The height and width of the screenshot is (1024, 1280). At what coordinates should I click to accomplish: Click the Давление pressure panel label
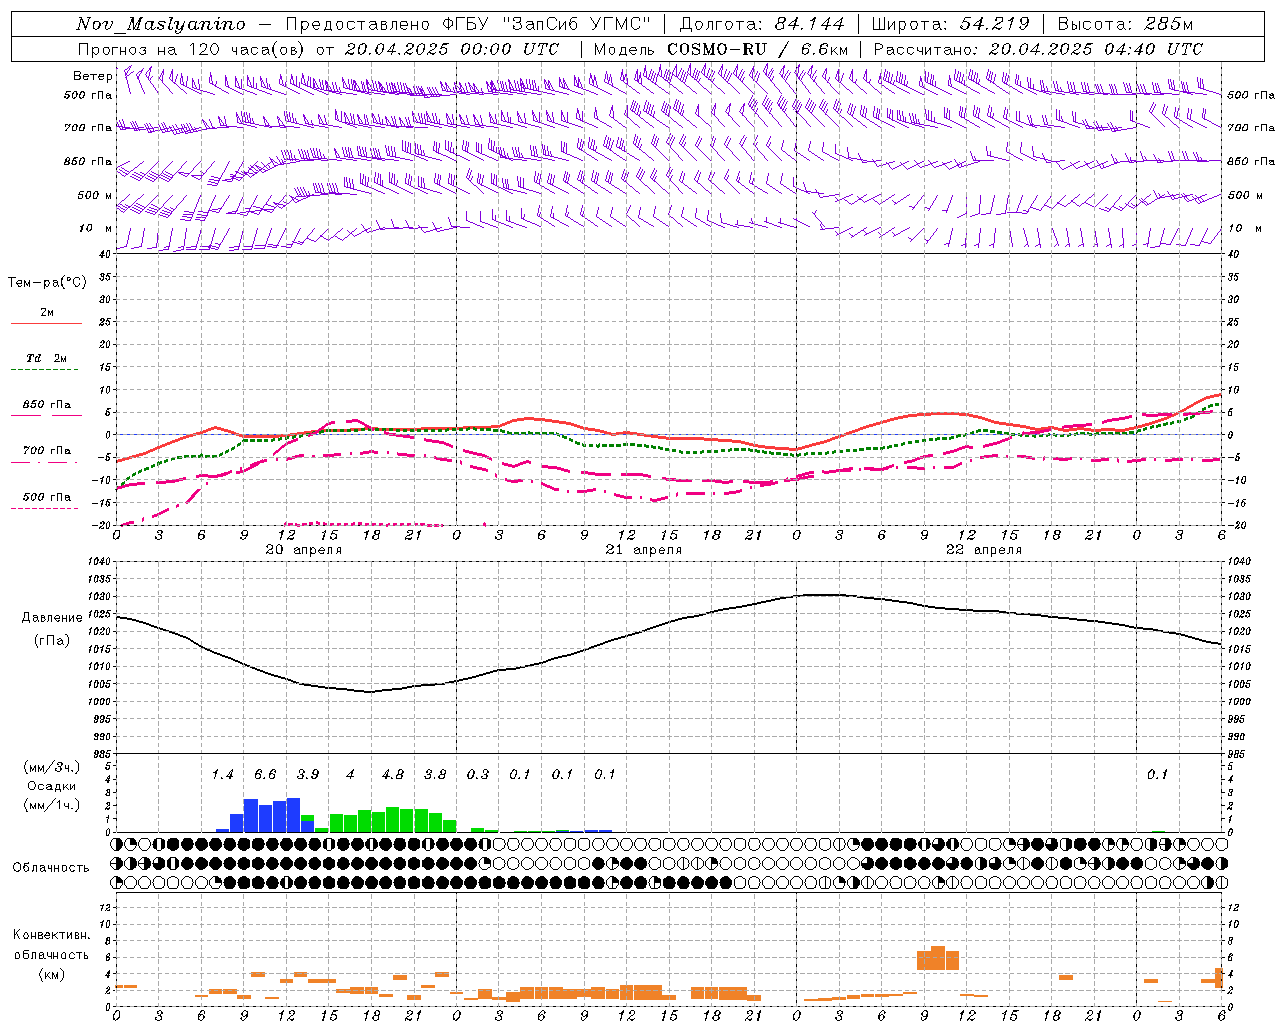(x=52, y=618)
